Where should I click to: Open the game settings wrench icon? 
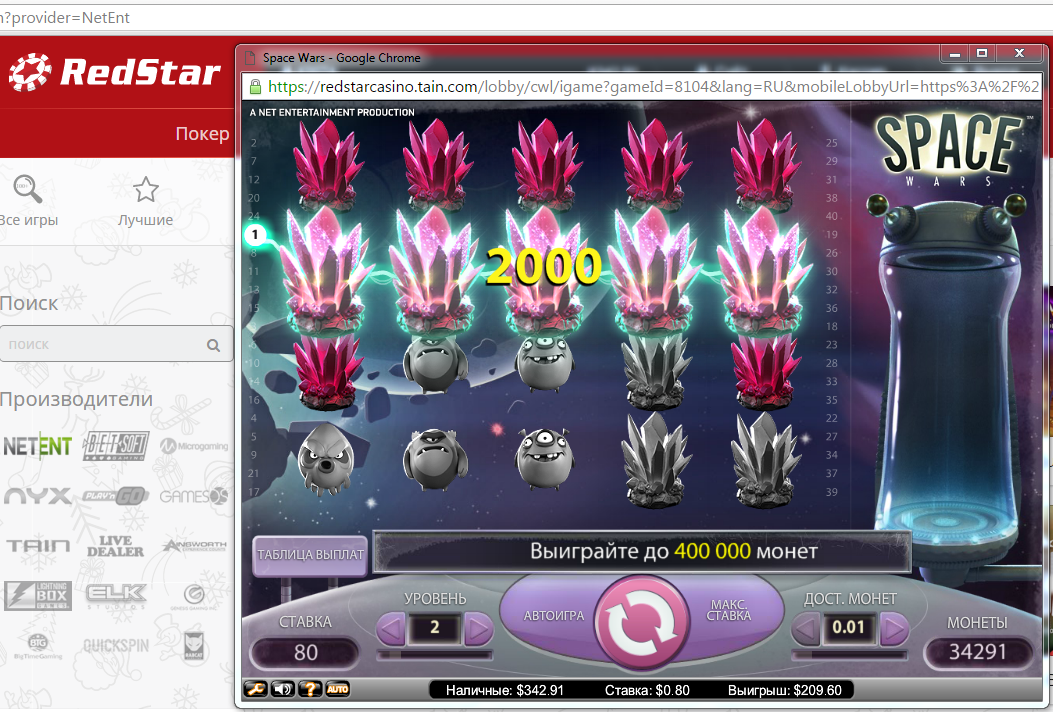(256, 689)
